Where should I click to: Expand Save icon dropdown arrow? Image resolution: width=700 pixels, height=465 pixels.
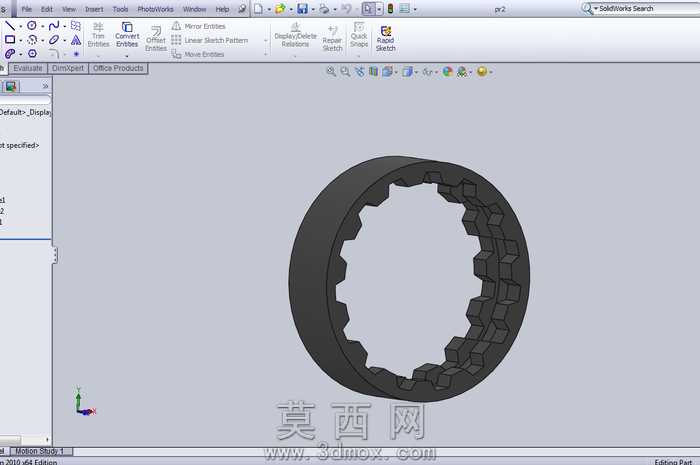(313, 9)
